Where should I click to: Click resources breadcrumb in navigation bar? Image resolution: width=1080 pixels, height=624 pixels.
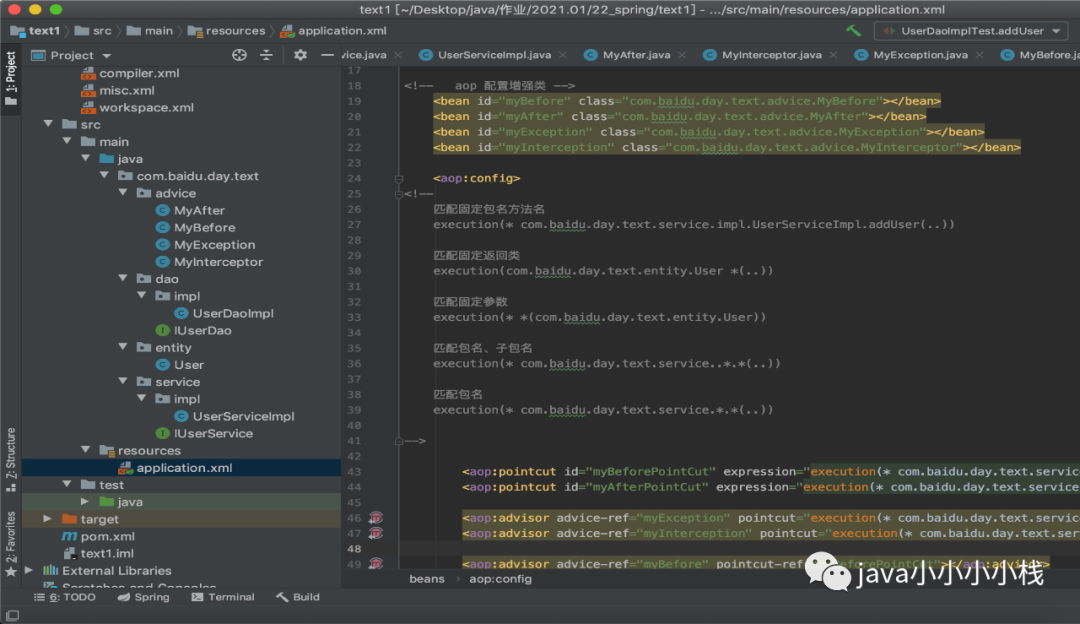point(227,31)
